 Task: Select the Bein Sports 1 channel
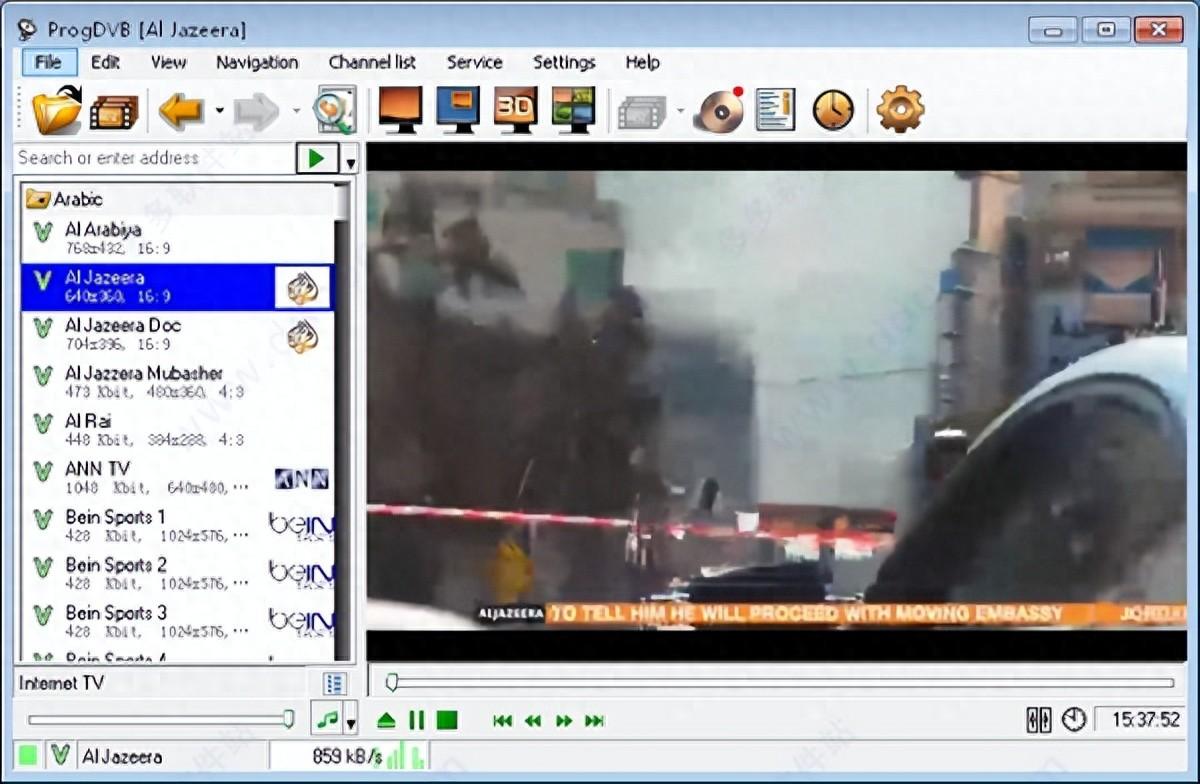pyautogui.click(x=178, y=526)
